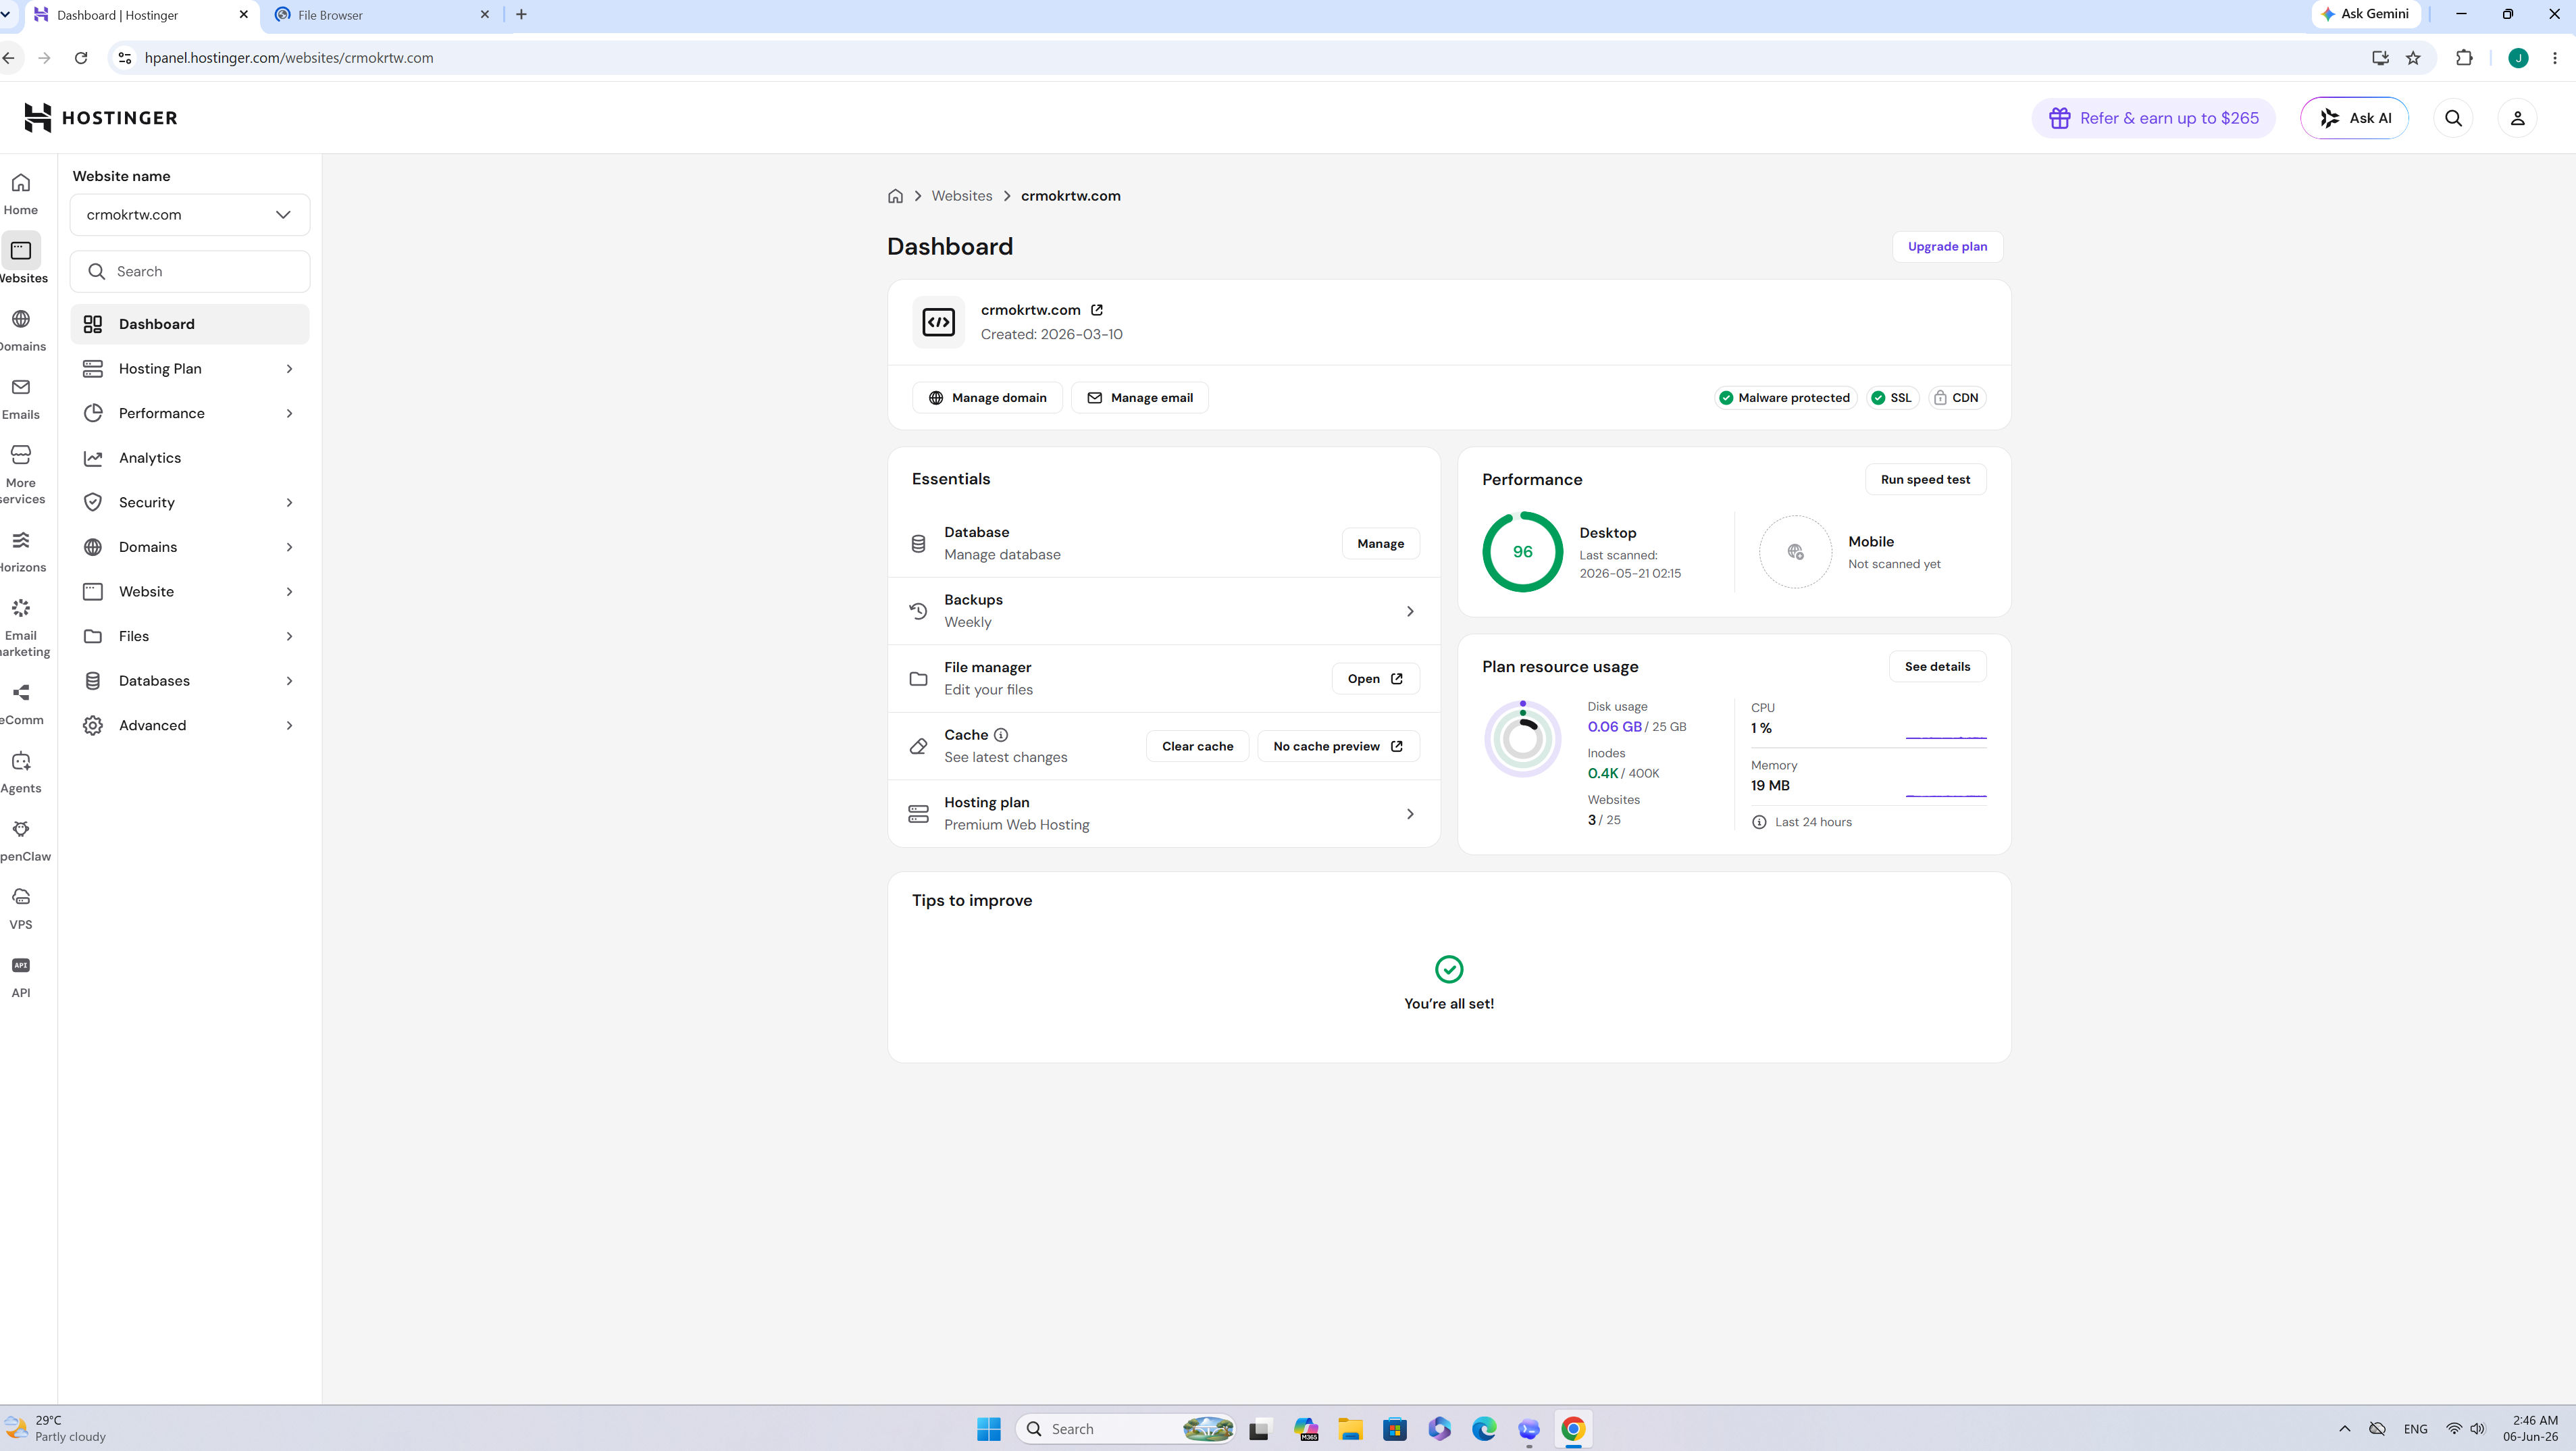2576x1451 pixels.
Task: Open the eComm icon
Action: [21, 692]
